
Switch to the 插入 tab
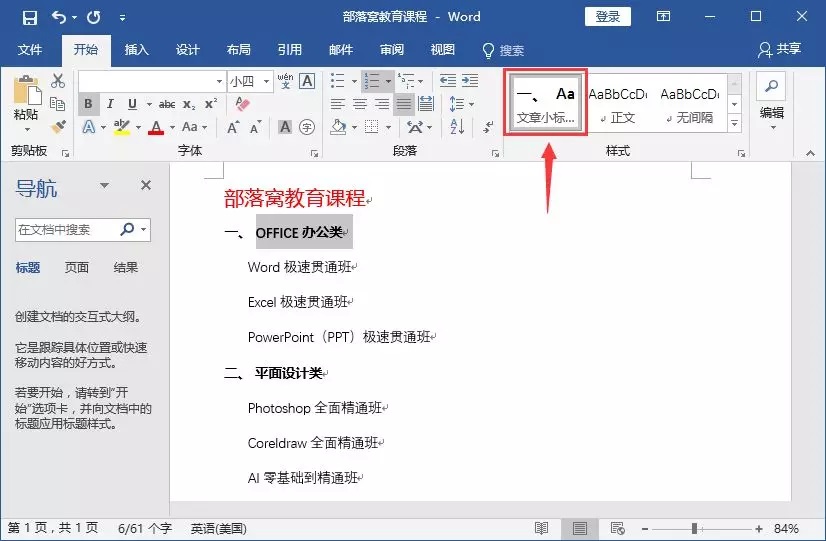coord(136,50)
